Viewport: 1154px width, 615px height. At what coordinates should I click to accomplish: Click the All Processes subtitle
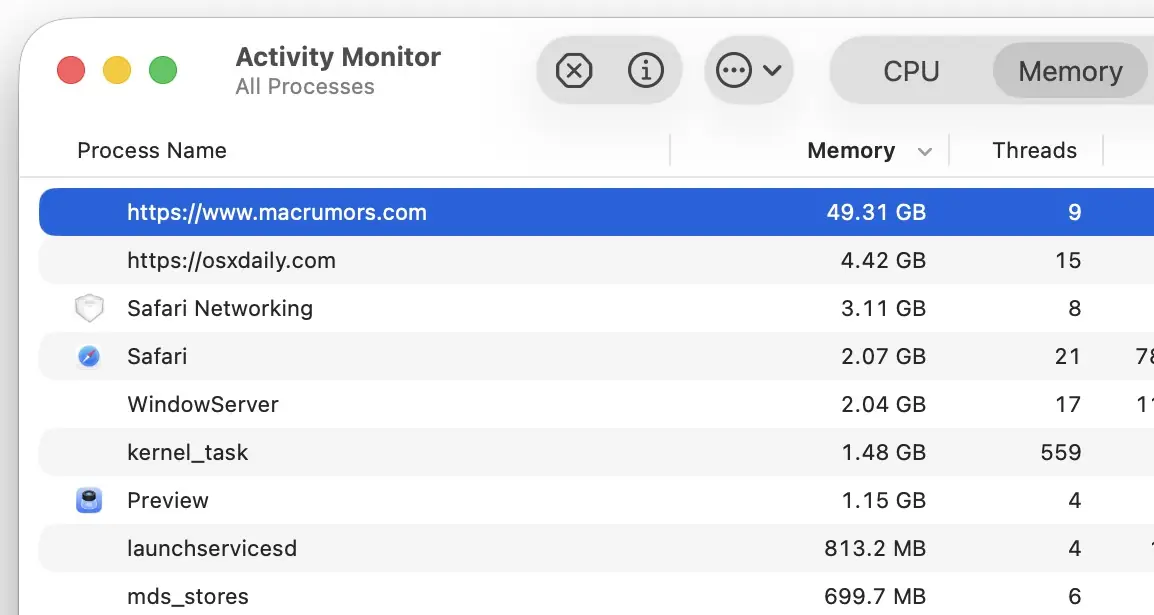point(305,87)
